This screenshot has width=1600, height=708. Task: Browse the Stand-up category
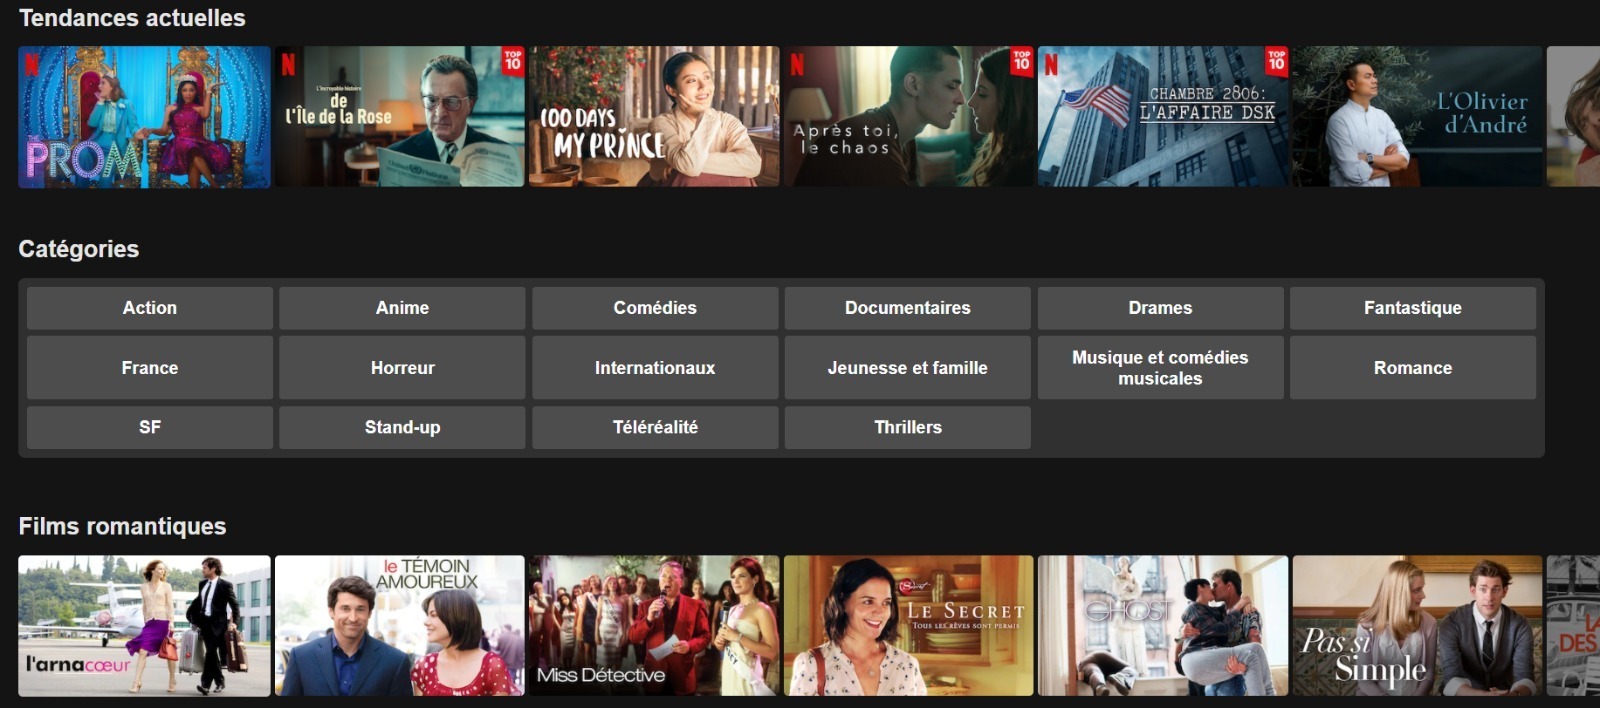coord(402,427)
